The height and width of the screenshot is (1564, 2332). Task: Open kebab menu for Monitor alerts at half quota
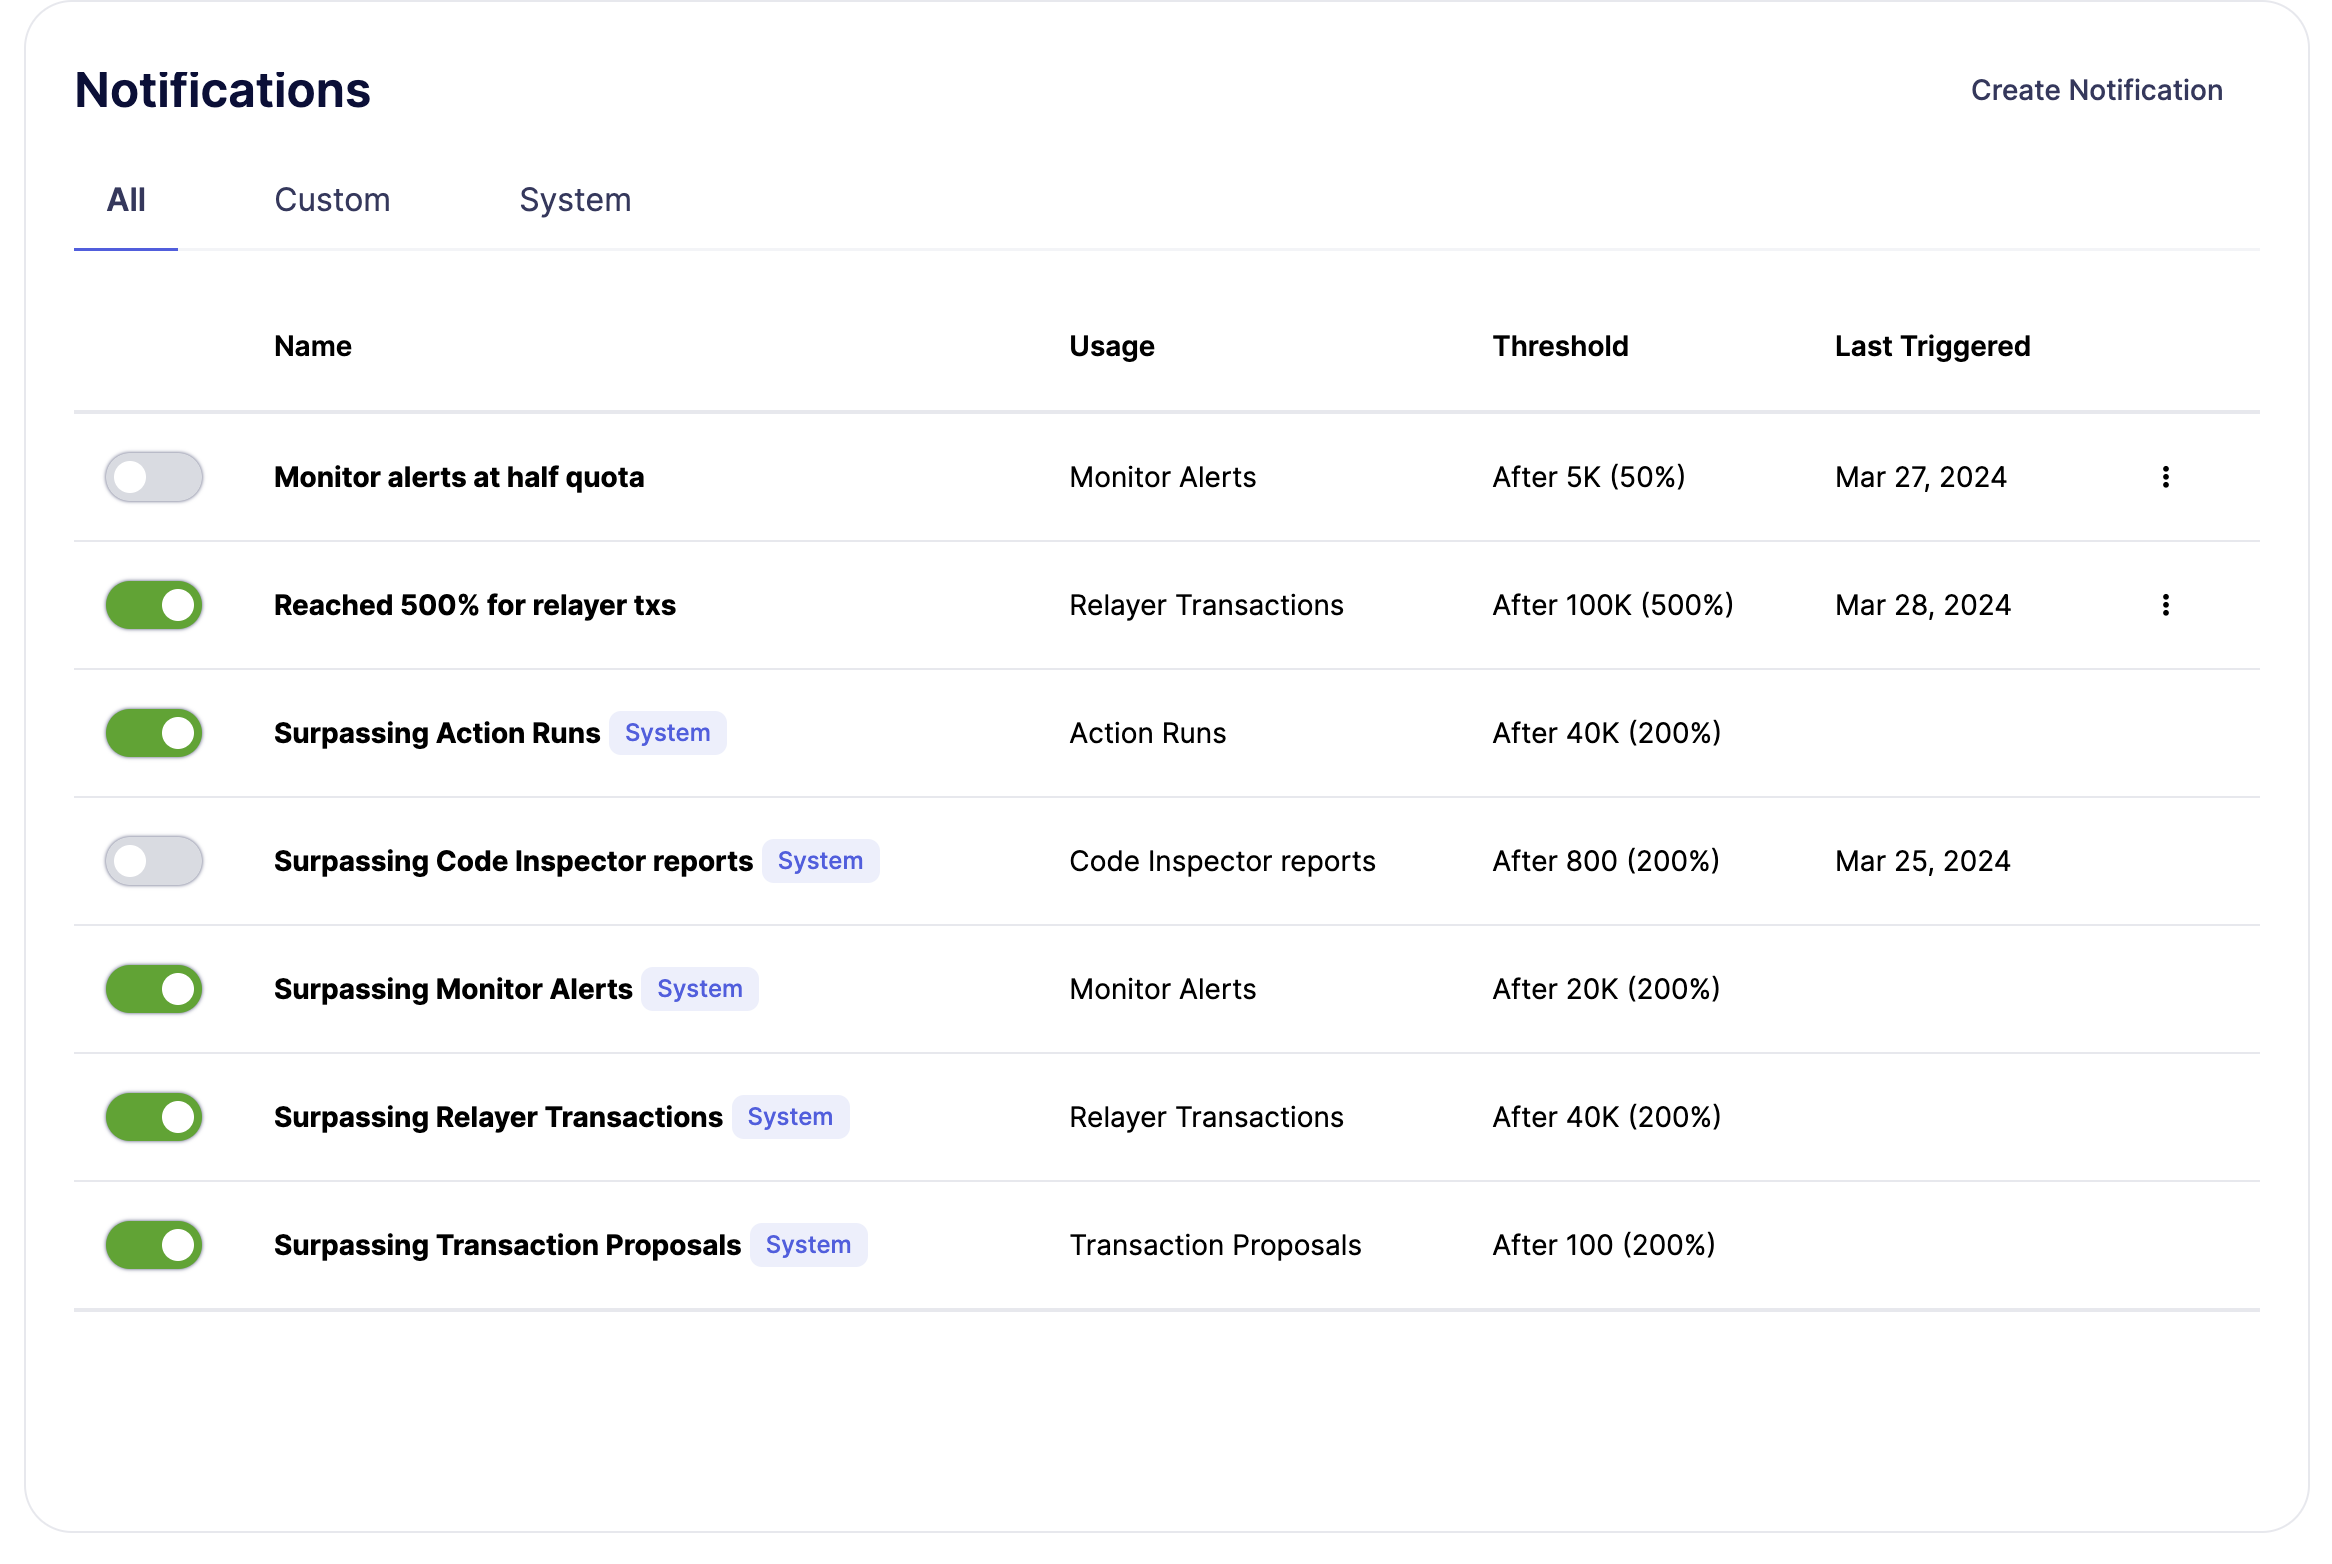tap(2165, 477)
